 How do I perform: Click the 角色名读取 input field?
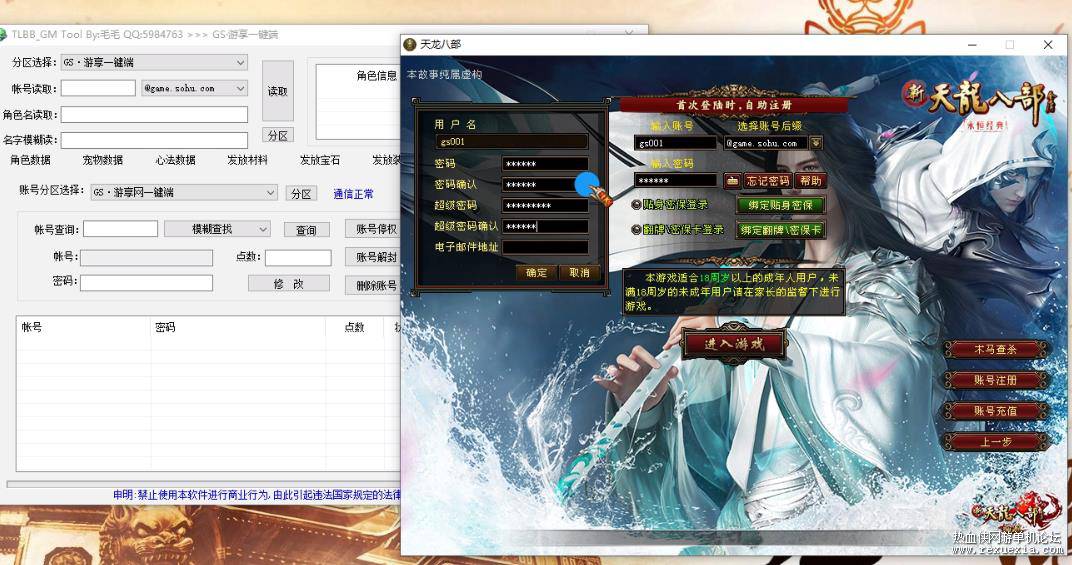pos(155,114)
